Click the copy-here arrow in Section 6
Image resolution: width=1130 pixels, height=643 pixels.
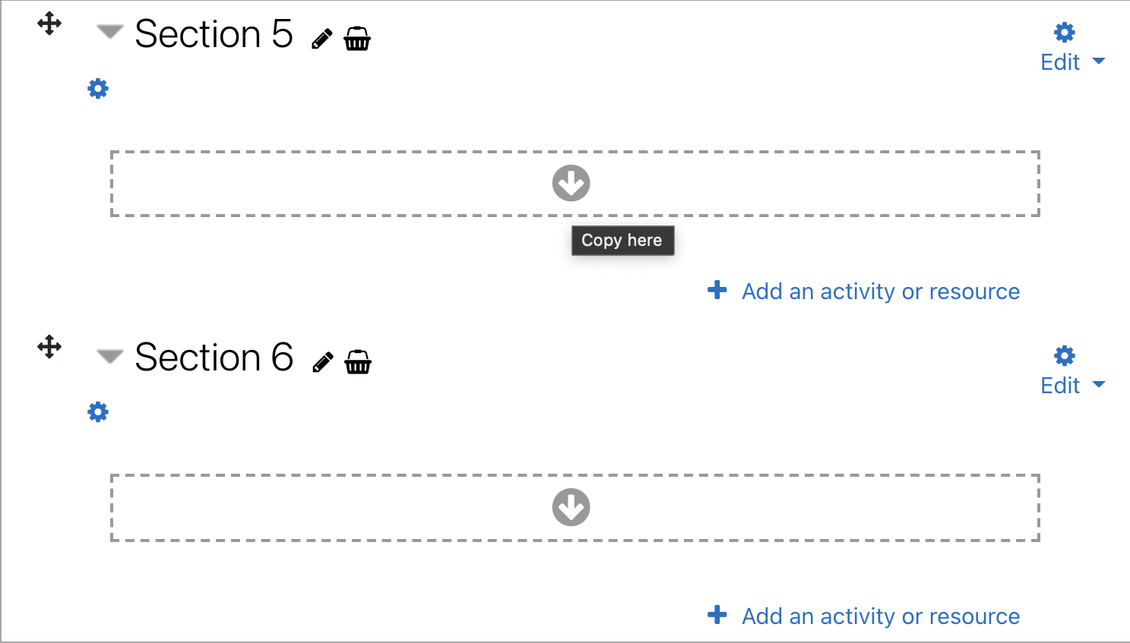point(571,507)
